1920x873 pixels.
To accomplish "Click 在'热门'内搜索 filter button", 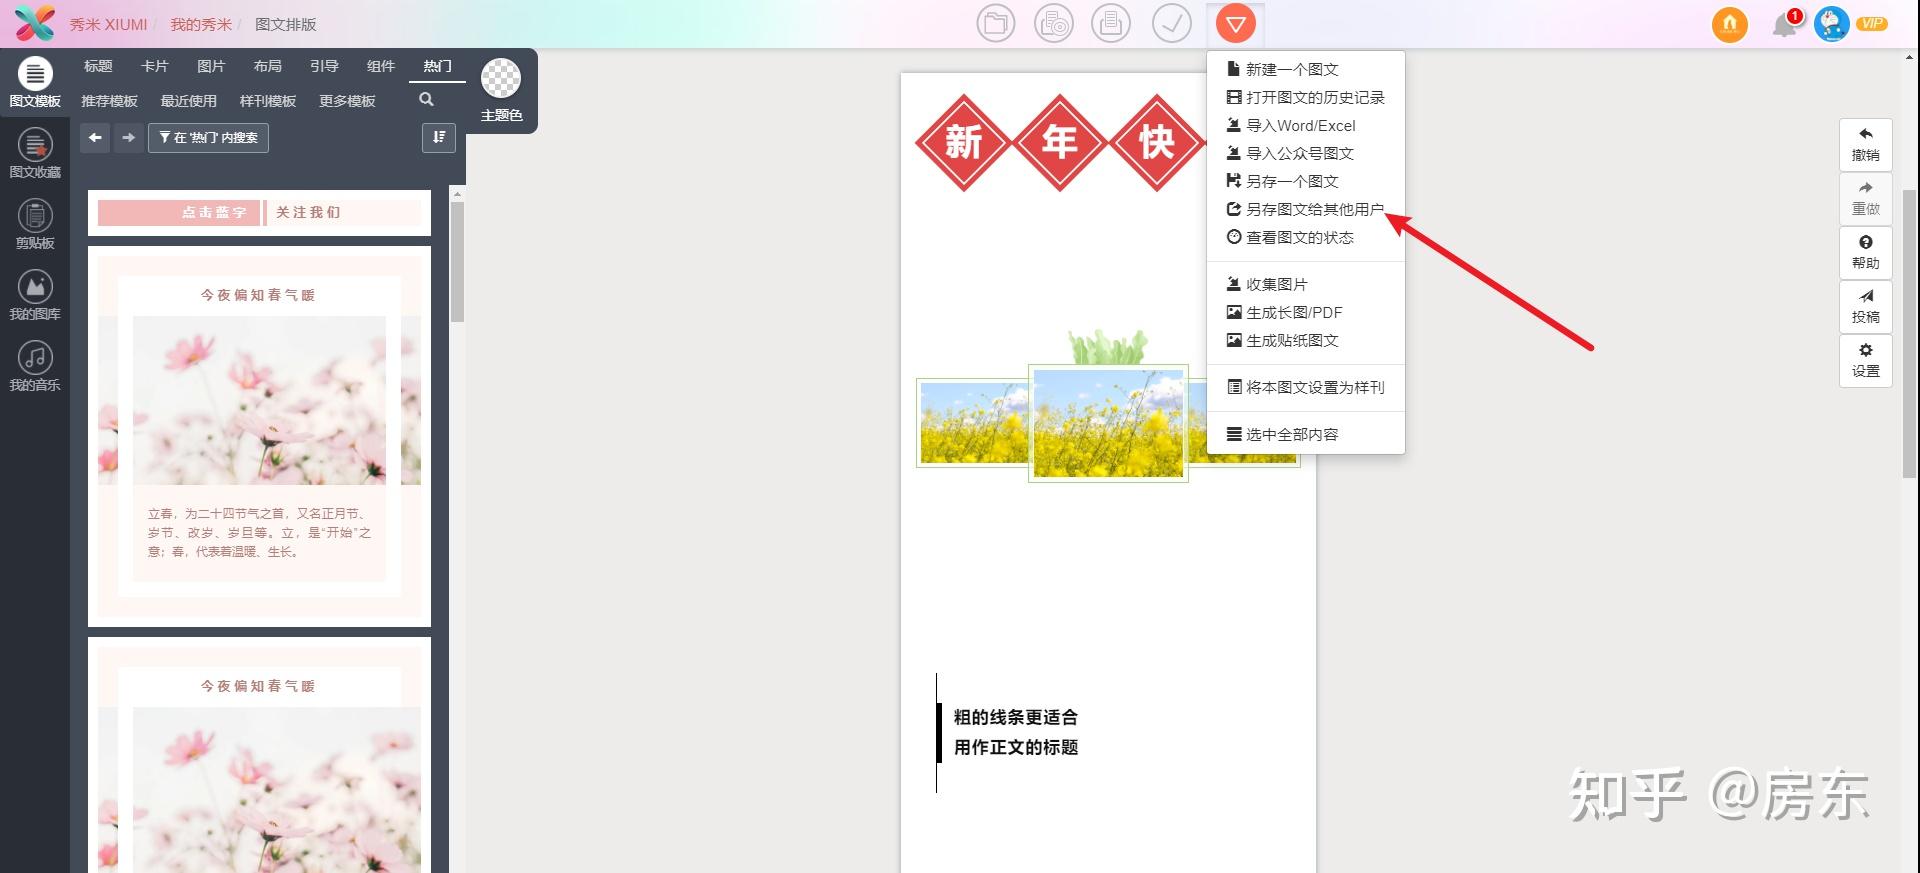I will coord(208,138).
